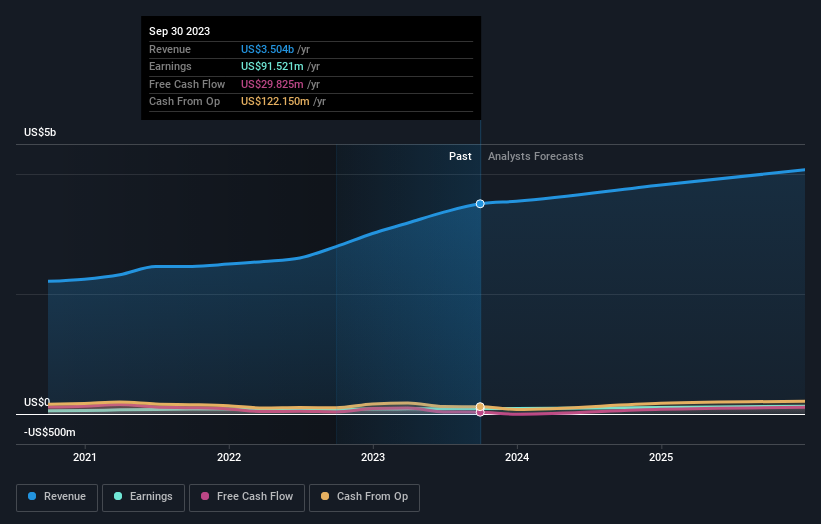This screenshot has width=821, height=524.
Task: Click the 2022 x-axis label
Action: (229, 457)
